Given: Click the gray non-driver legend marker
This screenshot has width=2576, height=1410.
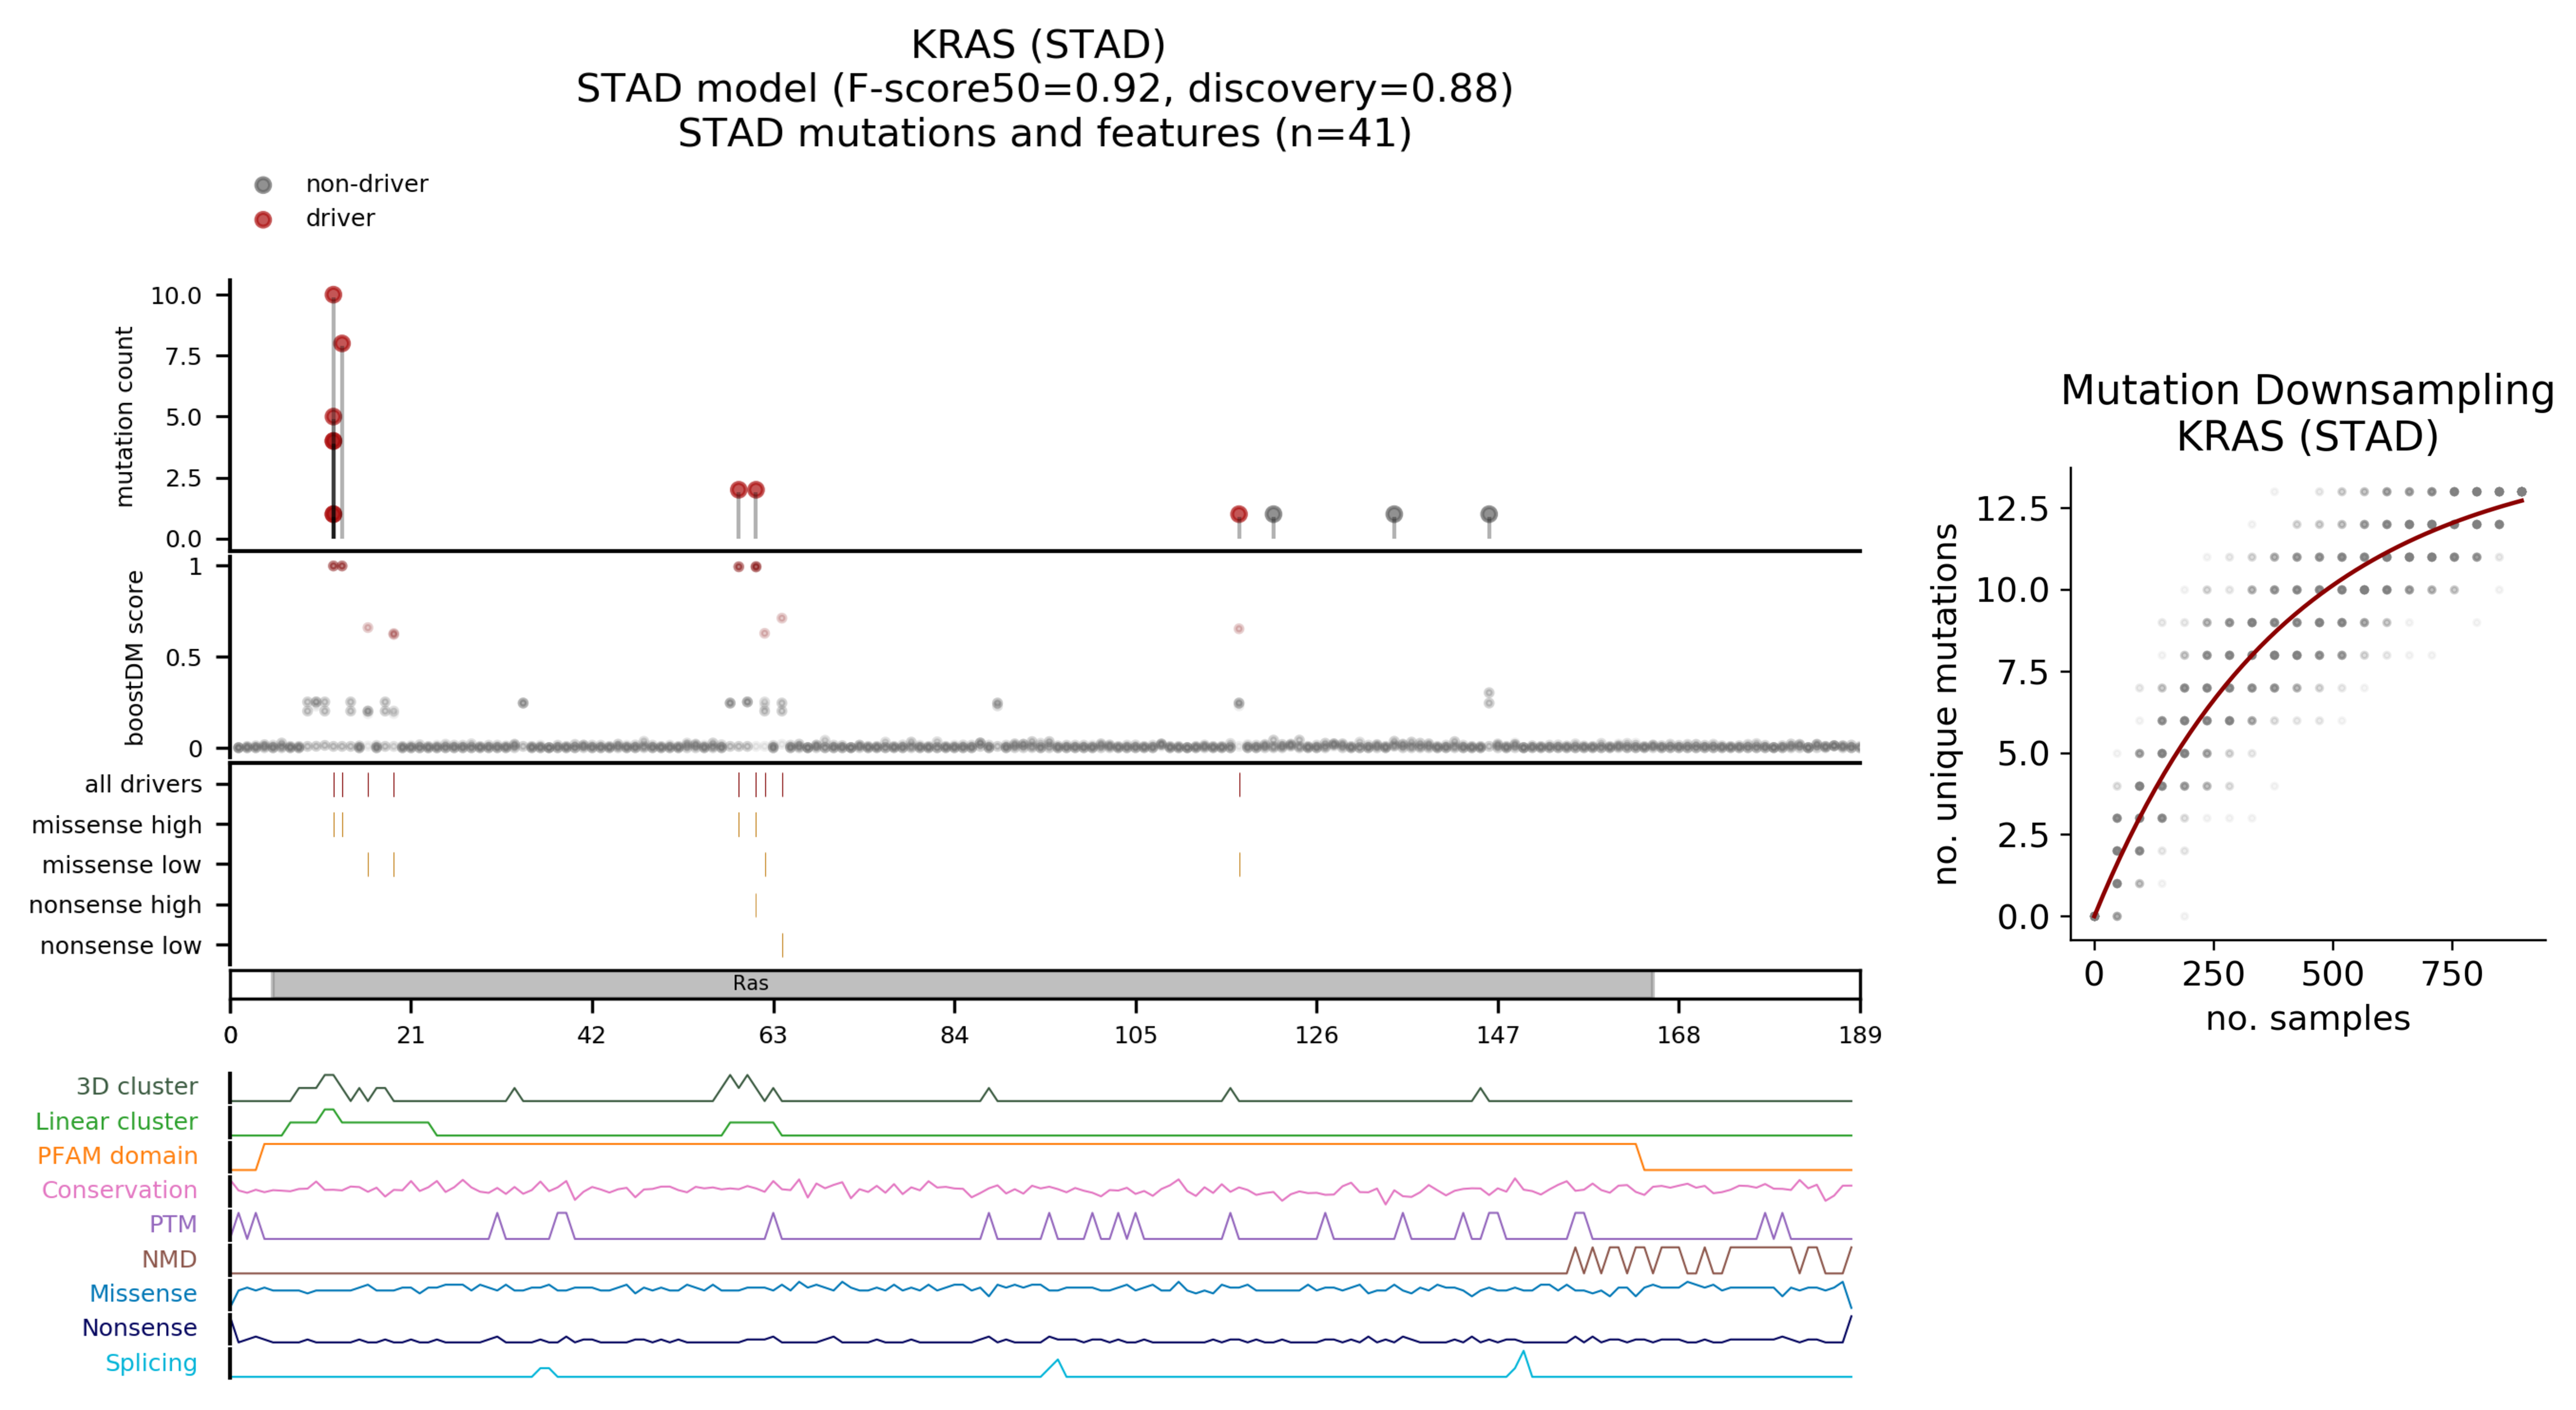Looking at the screenshot, I should pos(263,185).
